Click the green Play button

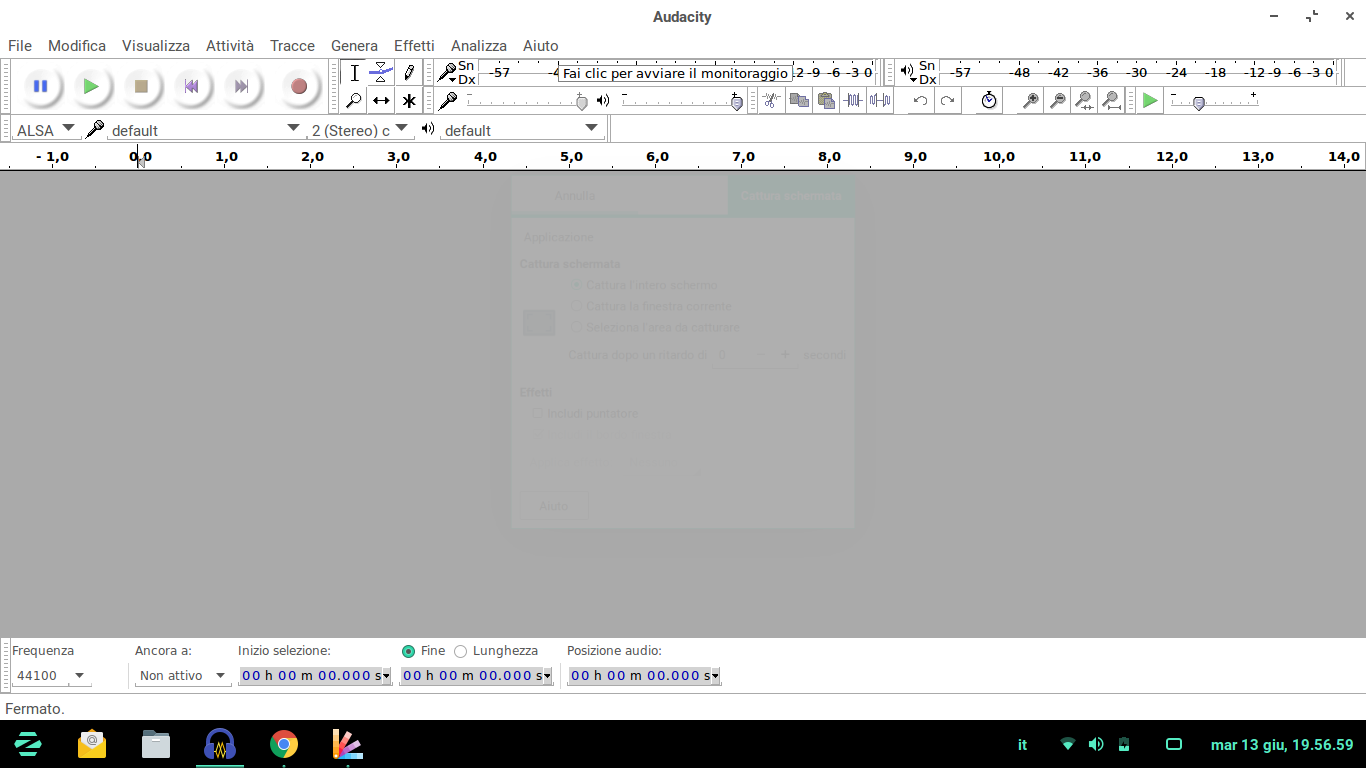tap(90, 86)
